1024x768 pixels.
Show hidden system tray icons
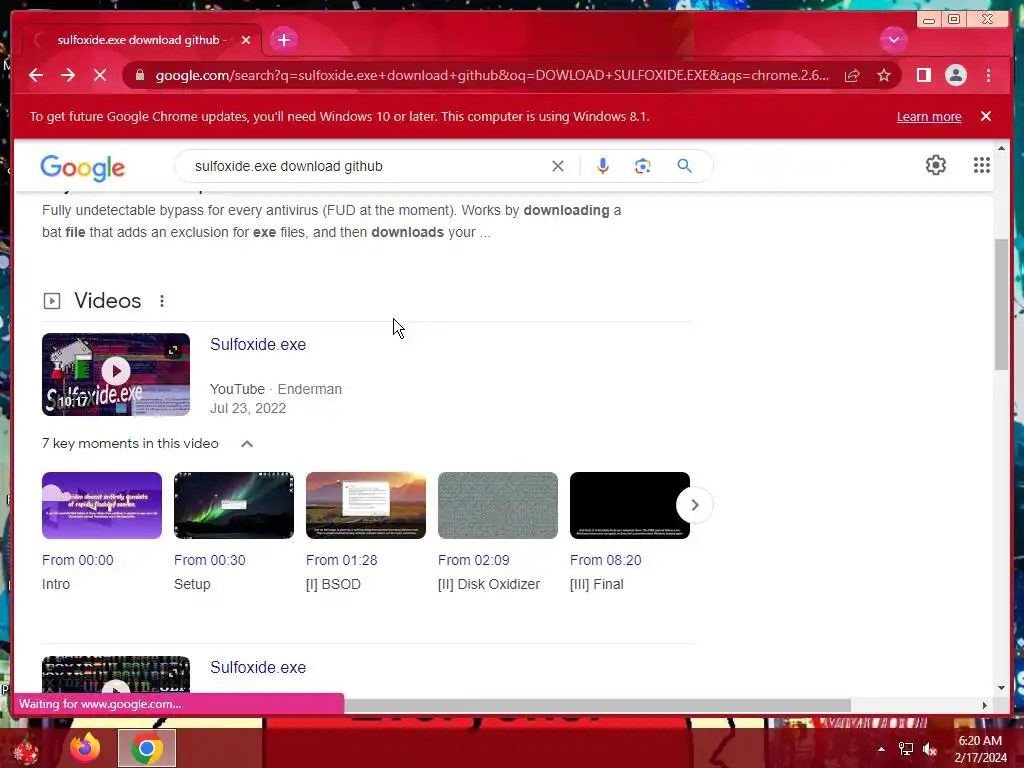(881, 749)
